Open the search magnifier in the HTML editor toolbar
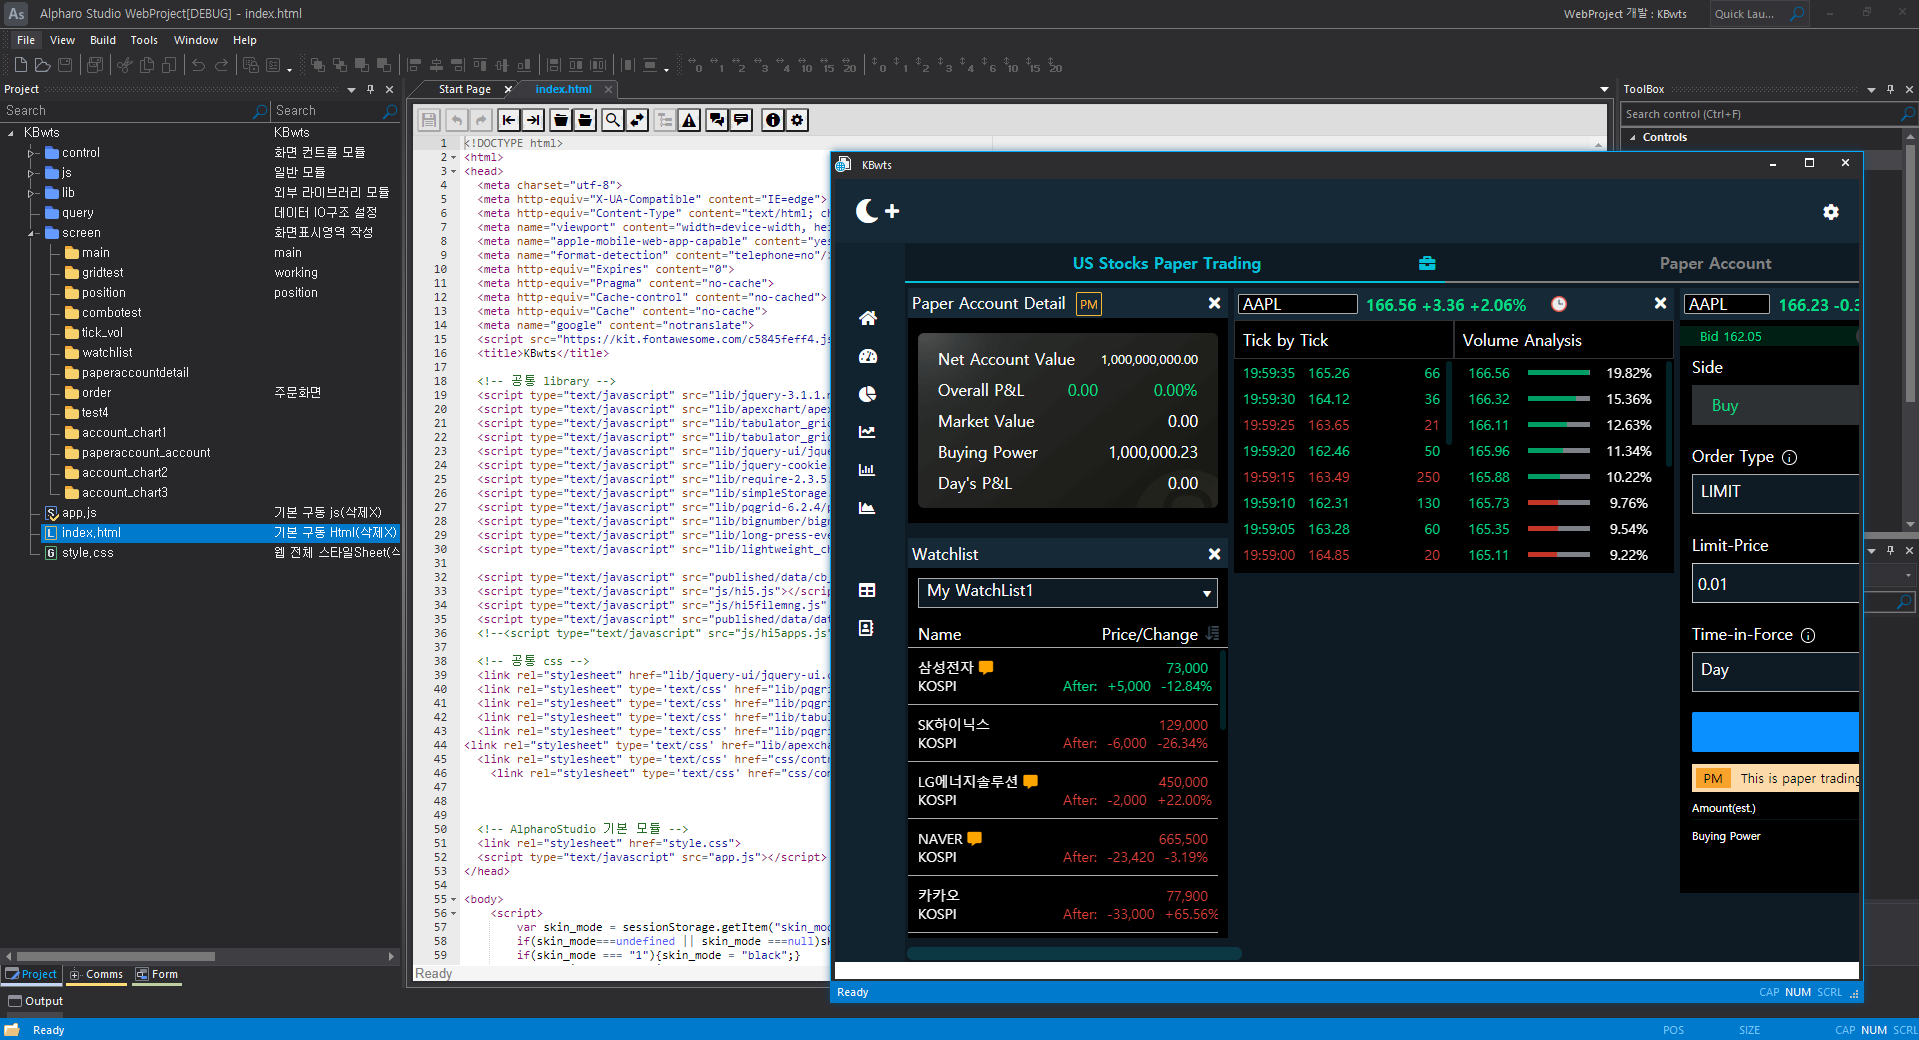The height and width of the screenshot is (1040, 1919). click(612, 120)
